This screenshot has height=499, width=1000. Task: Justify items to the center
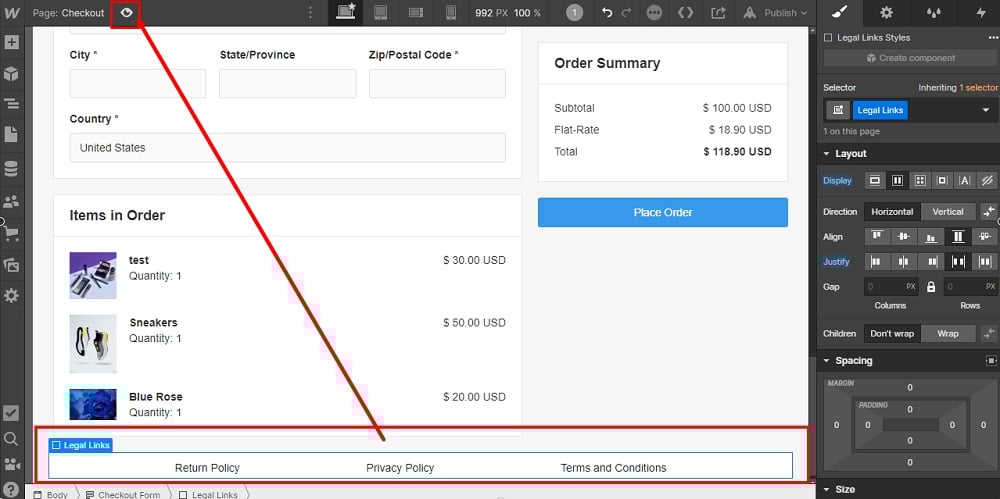(904, 262)
